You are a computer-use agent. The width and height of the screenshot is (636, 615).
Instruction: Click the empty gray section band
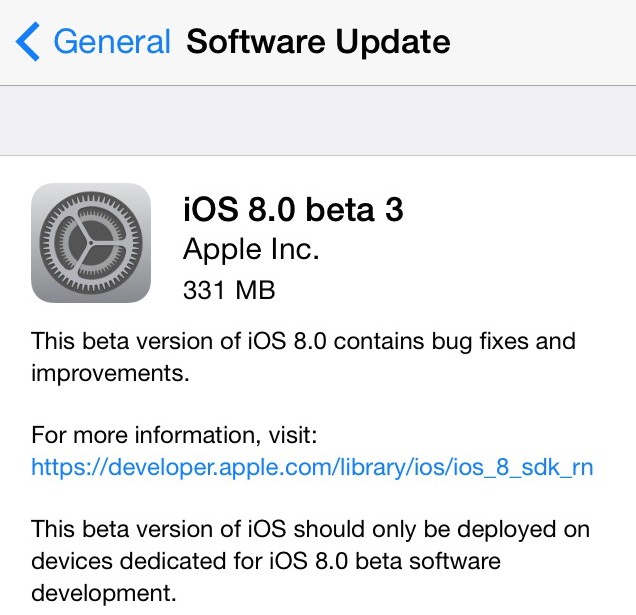tap(318, 120)
